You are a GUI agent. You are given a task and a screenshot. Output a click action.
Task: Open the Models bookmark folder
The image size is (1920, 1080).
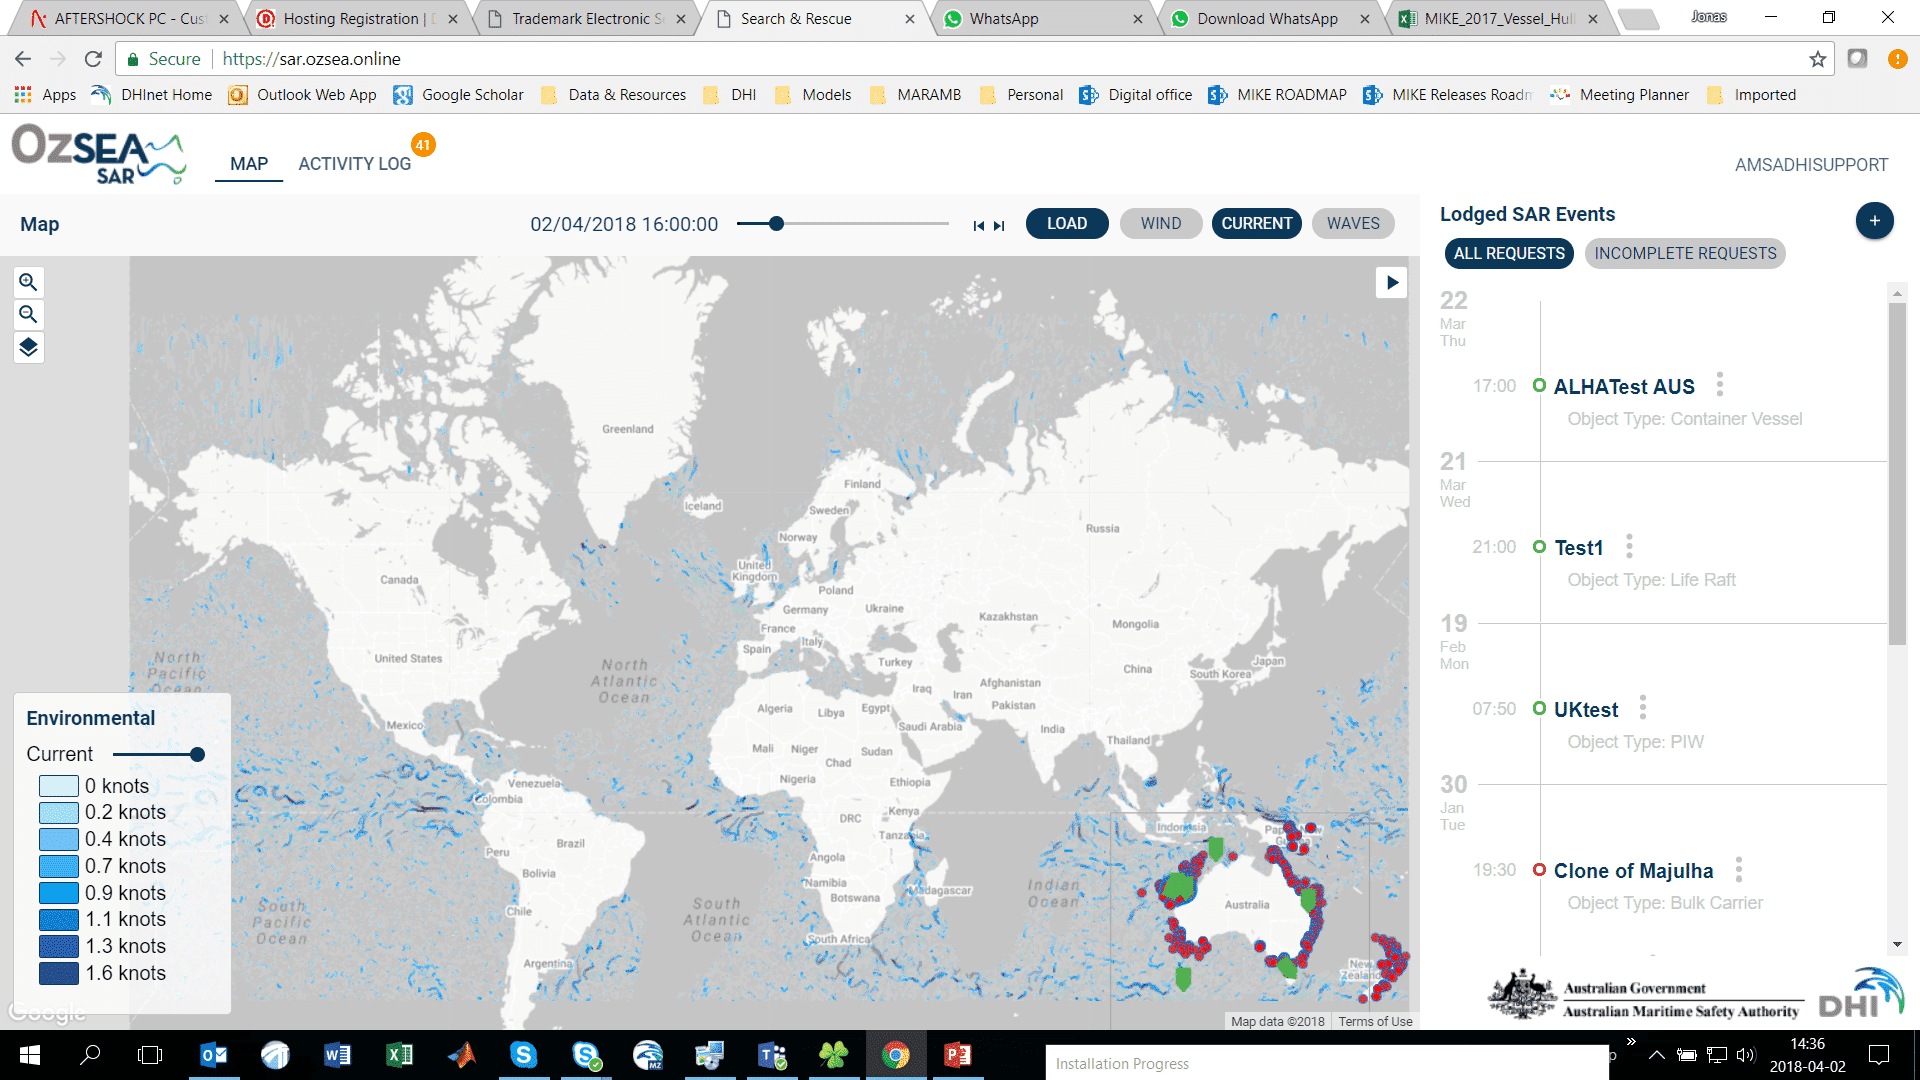tap(813, 95)
